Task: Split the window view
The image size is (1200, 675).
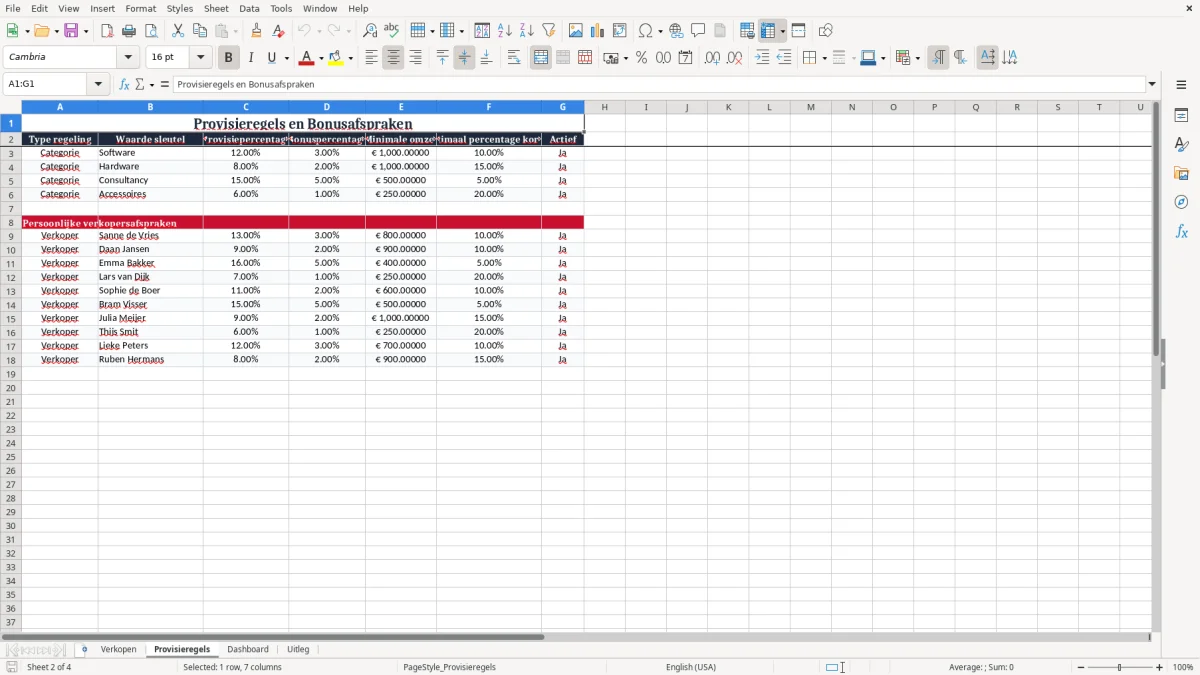Action: [798, 31]
